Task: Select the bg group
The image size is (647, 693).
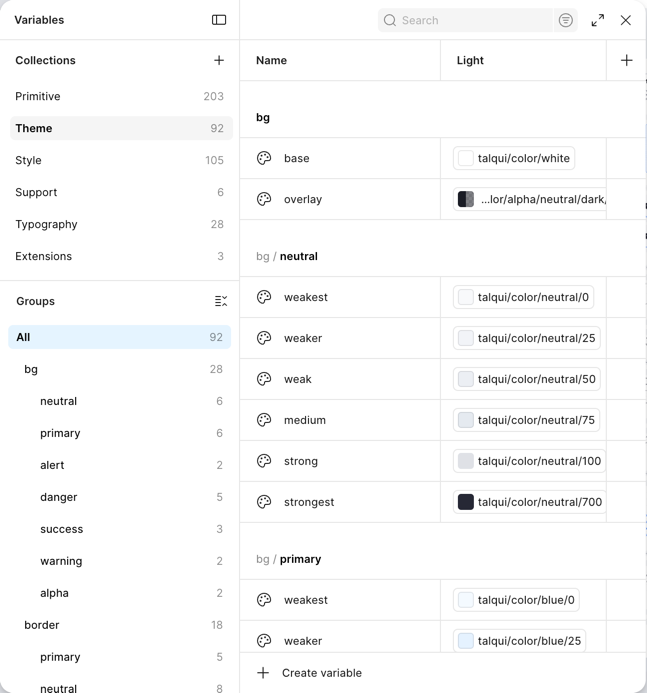Action: point(119,369)
